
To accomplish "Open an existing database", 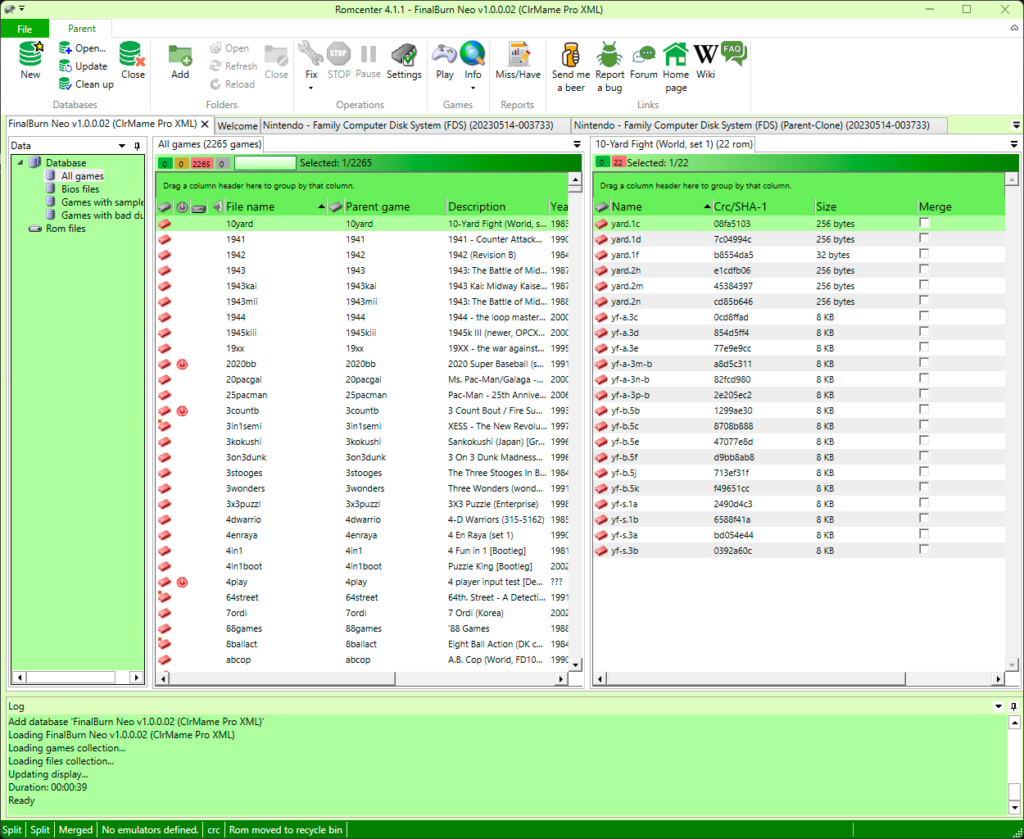I will pos(82,48).
